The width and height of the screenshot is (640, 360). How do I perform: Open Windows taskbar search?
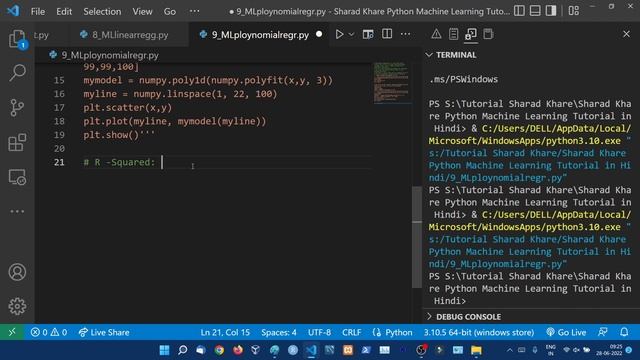click(182, 350)
